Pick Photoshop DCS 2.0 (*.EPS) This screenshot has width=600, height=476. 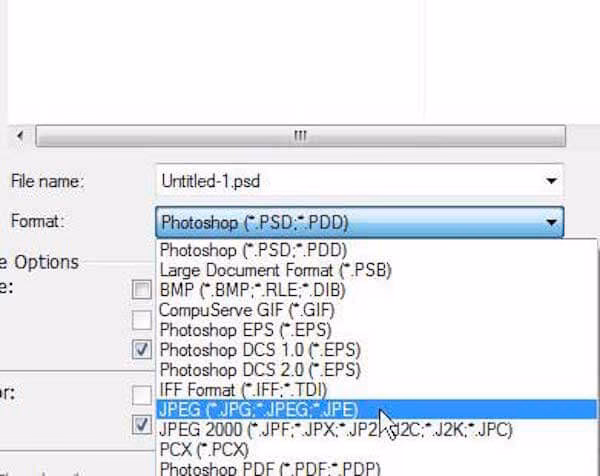tap(376, 370)
